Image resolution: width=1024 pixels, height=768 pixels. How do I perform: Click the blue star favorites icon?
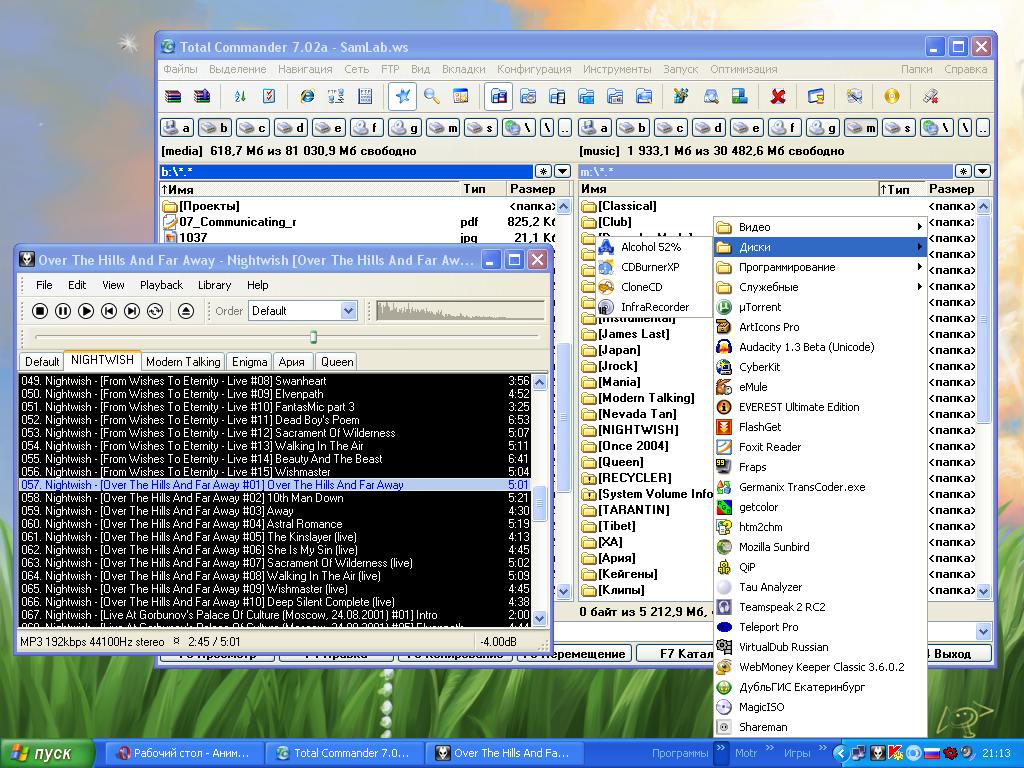coord(402,97)
